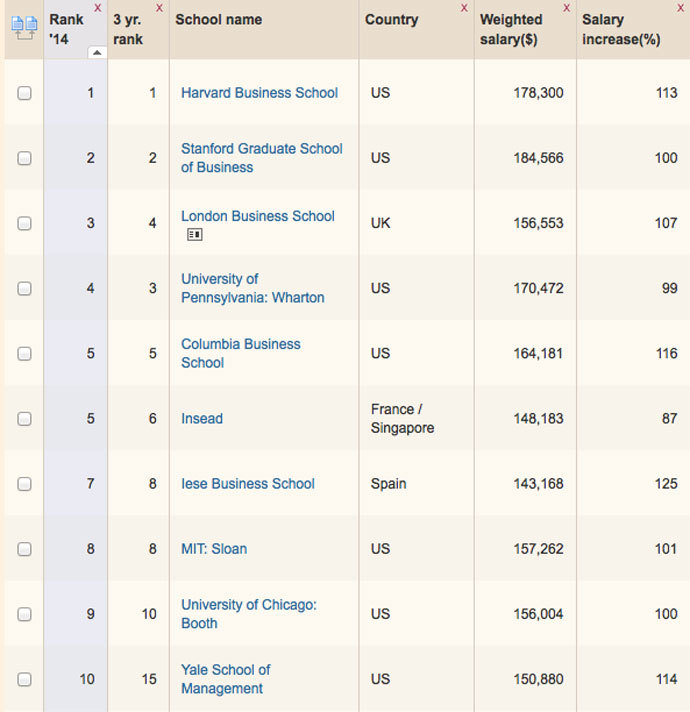Click salary increase 87 for Insead
690x712 pixels.
(x=670, y=418)
